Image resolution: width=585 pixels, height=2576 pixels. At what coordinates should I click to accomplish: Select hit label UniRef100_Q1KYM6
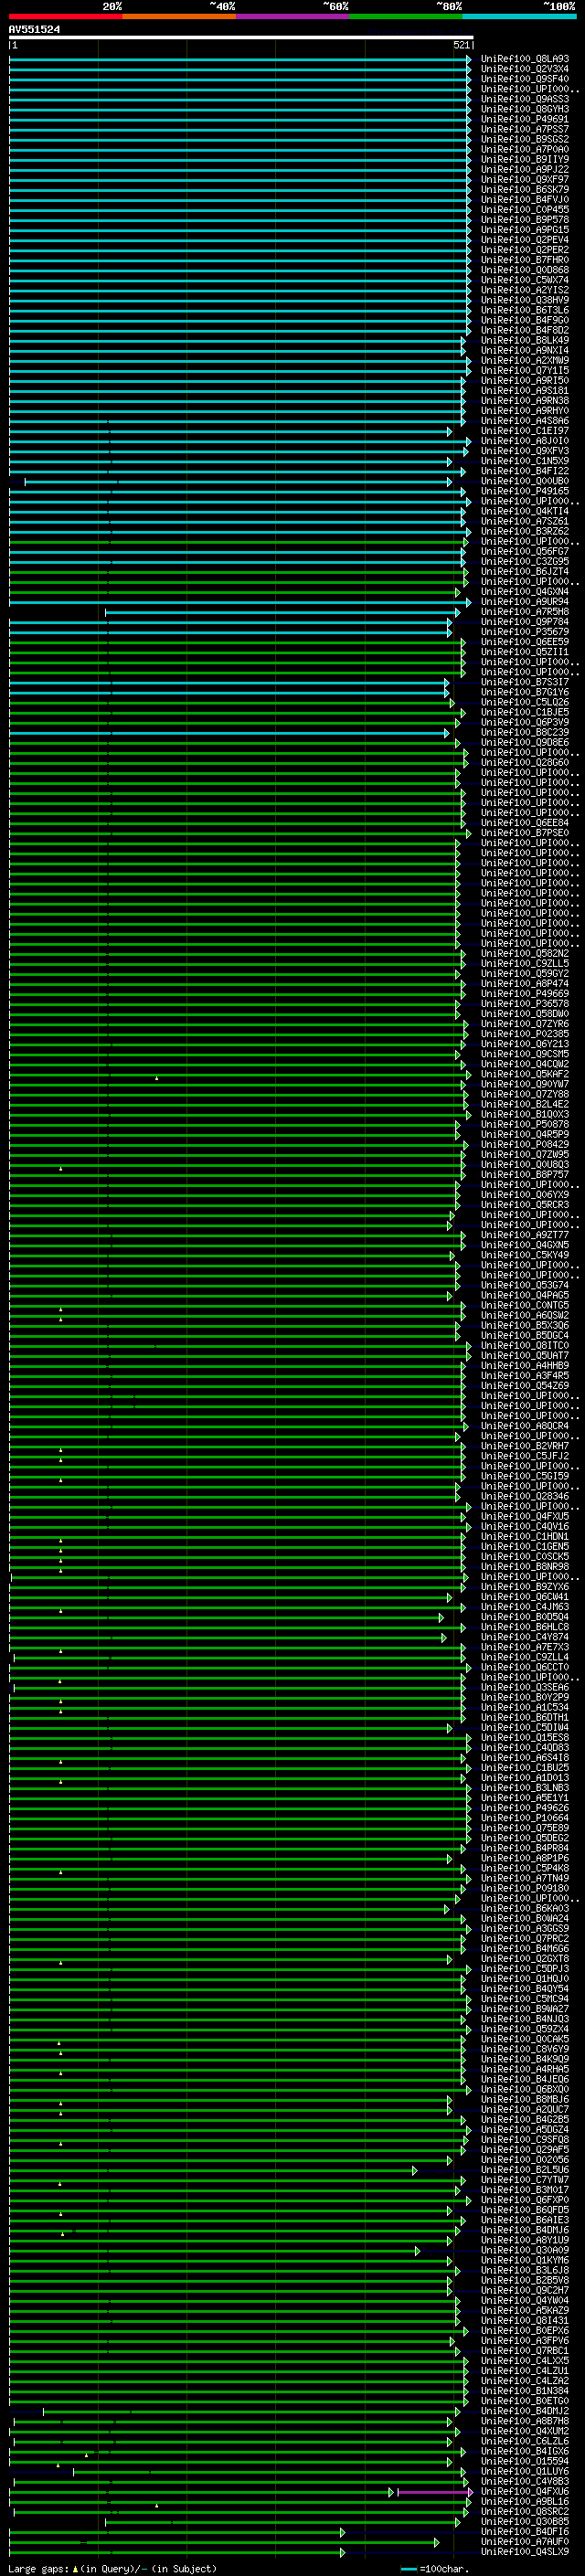[x=525, y=2261]
